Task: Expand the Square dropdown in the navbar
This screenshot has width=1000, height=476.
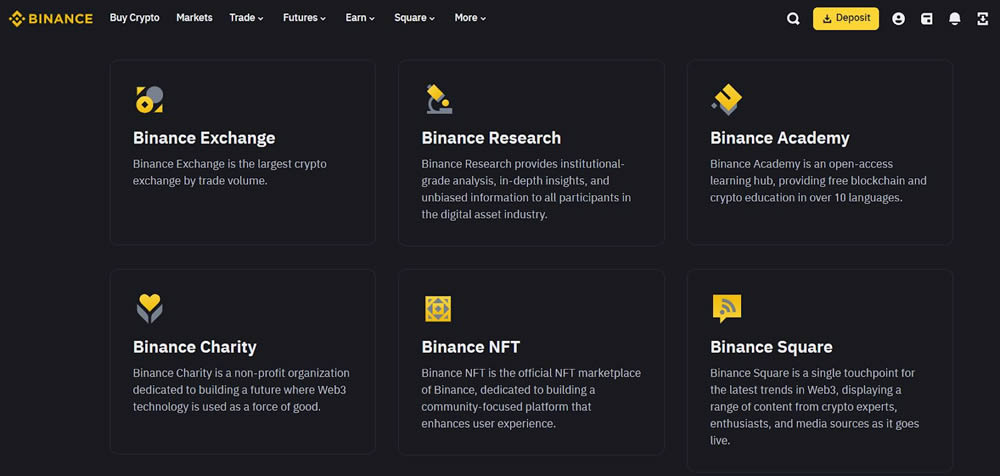Action: tap(414, 18)
